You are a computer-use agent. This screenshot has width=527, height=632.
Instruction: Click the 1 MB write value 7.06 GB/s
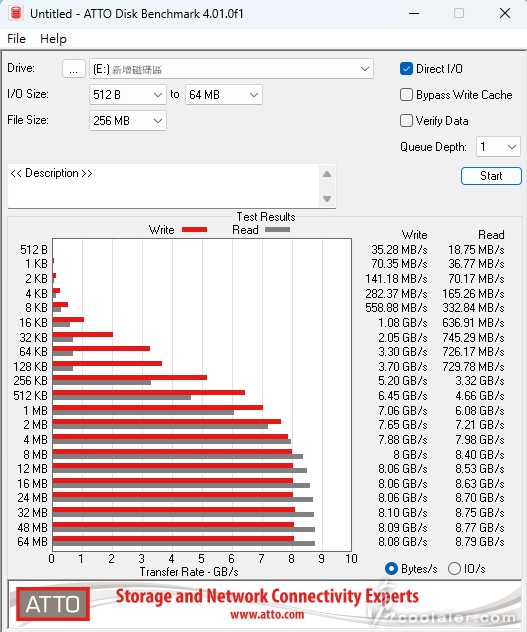[x=402, y=411]
